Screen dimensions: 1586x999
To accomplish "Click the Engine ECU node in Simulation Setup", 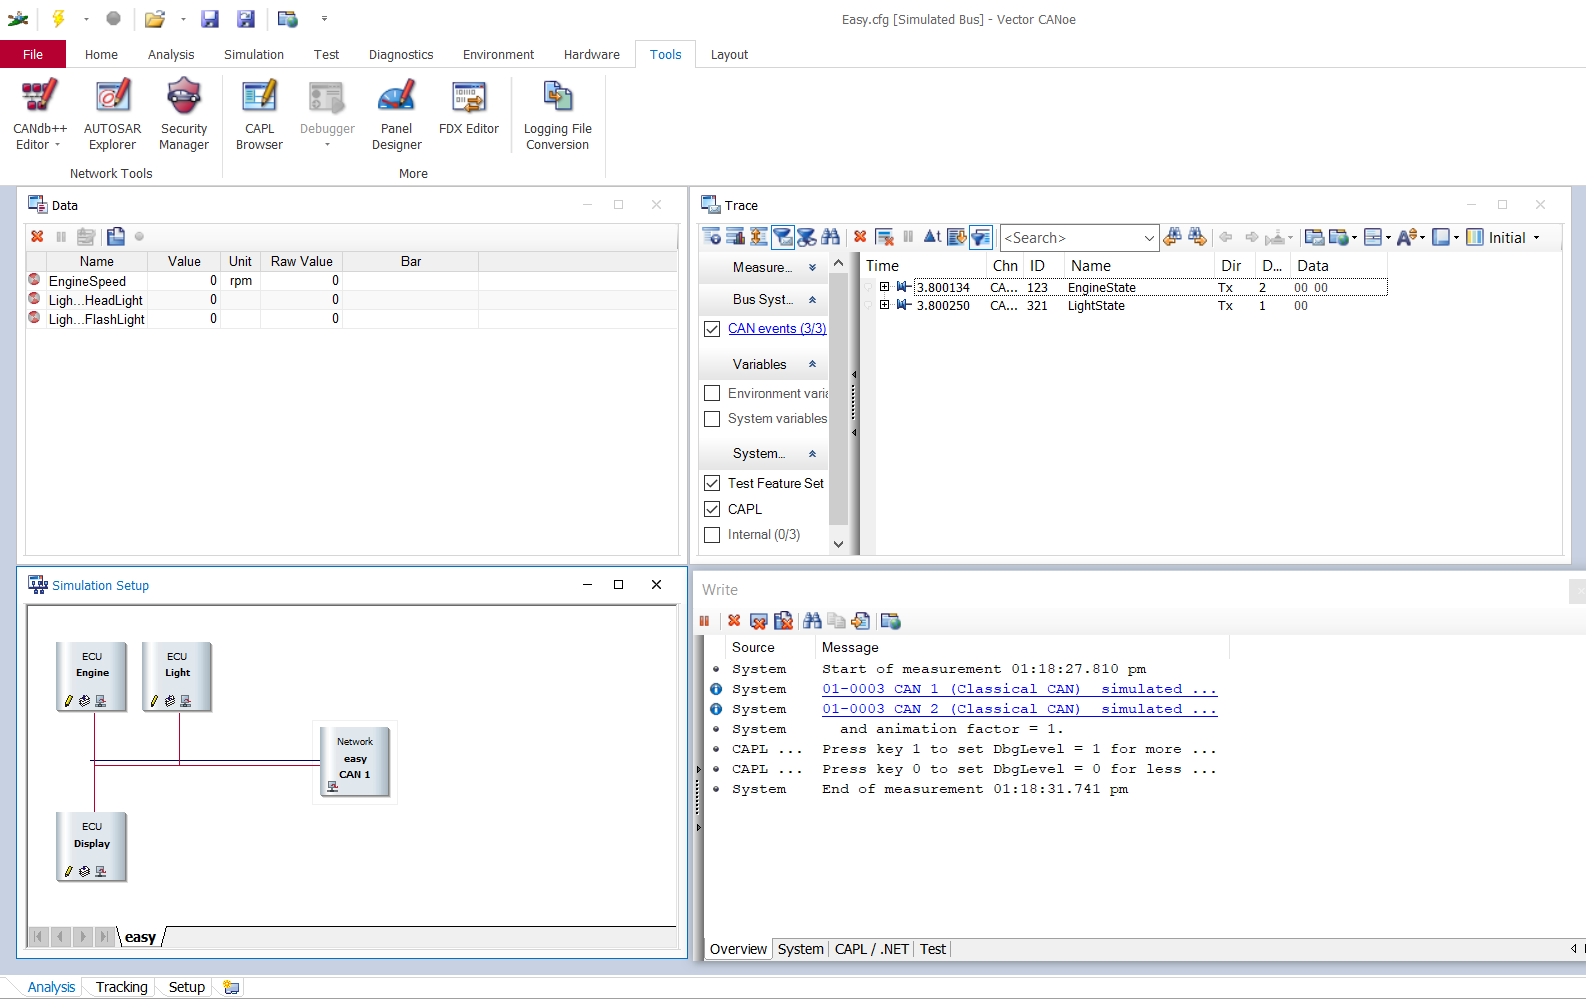I will click(92, 676).
